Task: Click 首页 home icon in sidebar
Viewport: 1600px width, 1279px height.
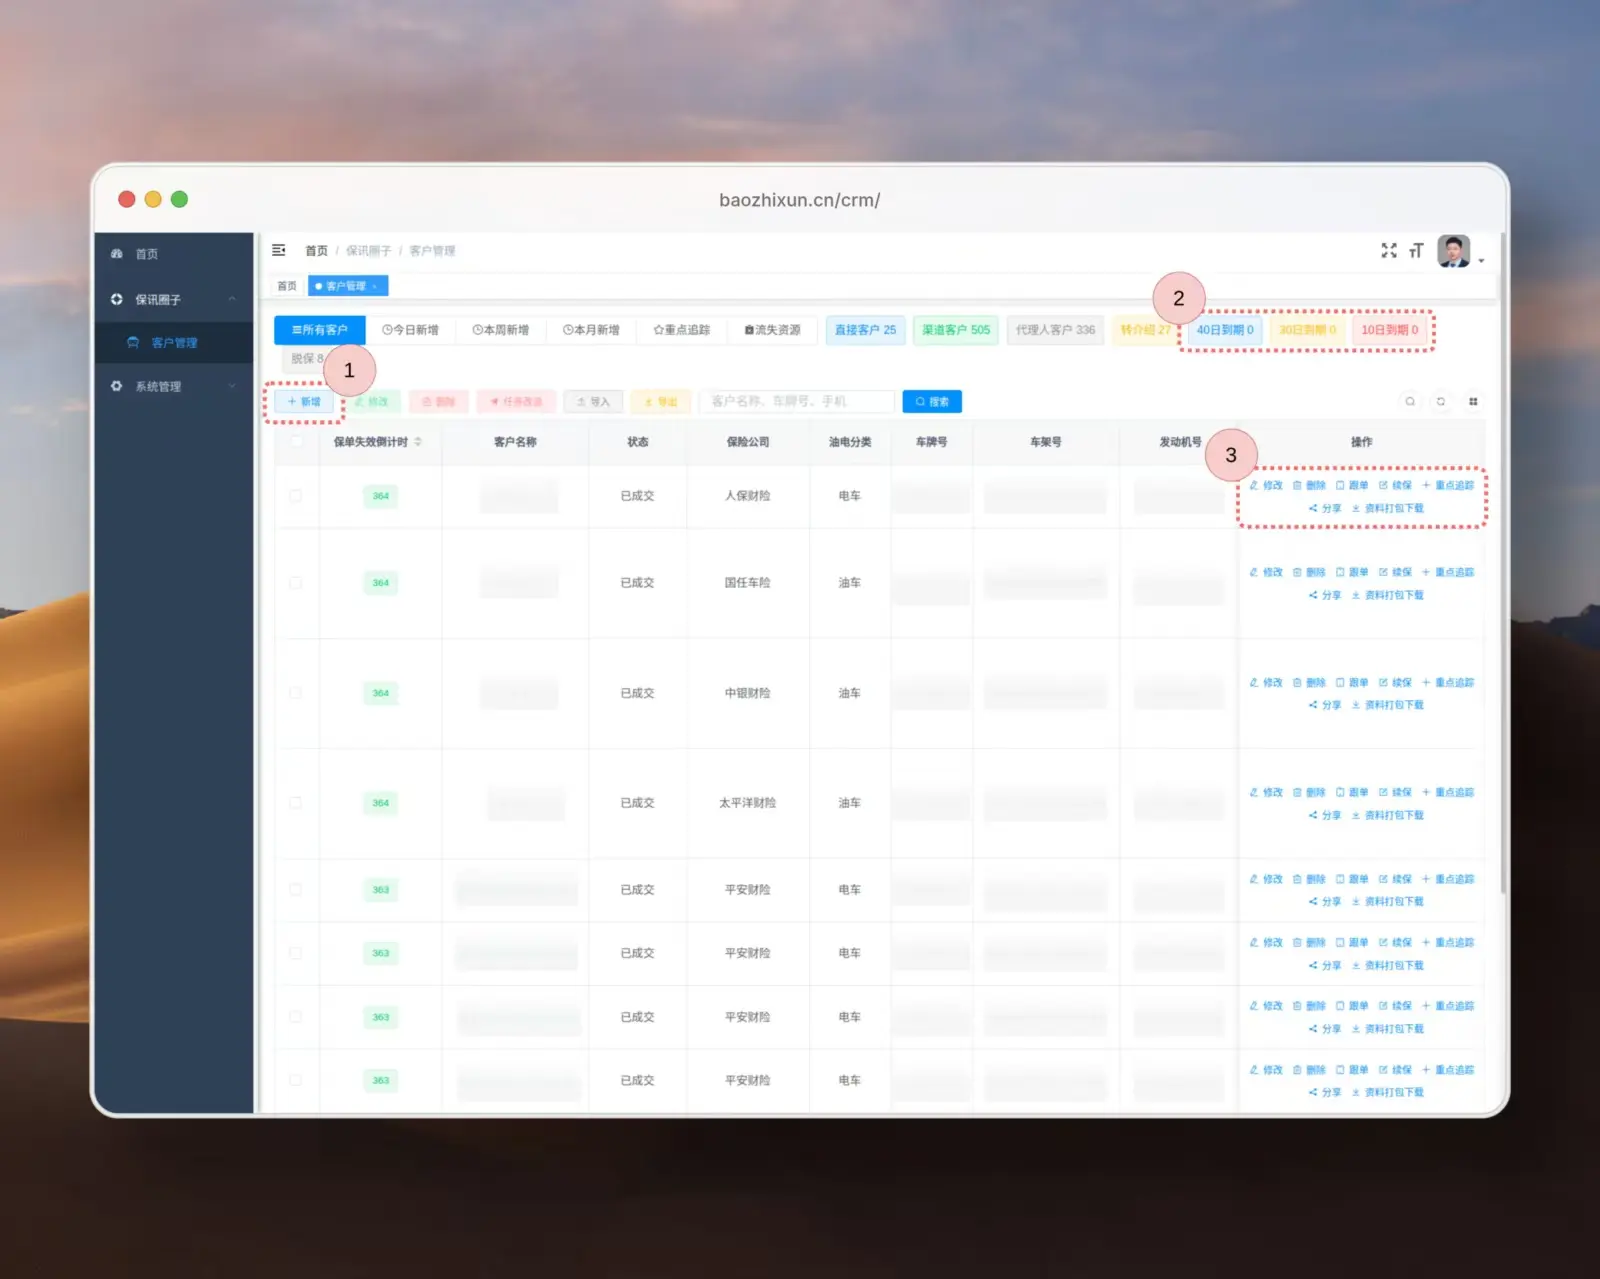Action: coord(117,254)
